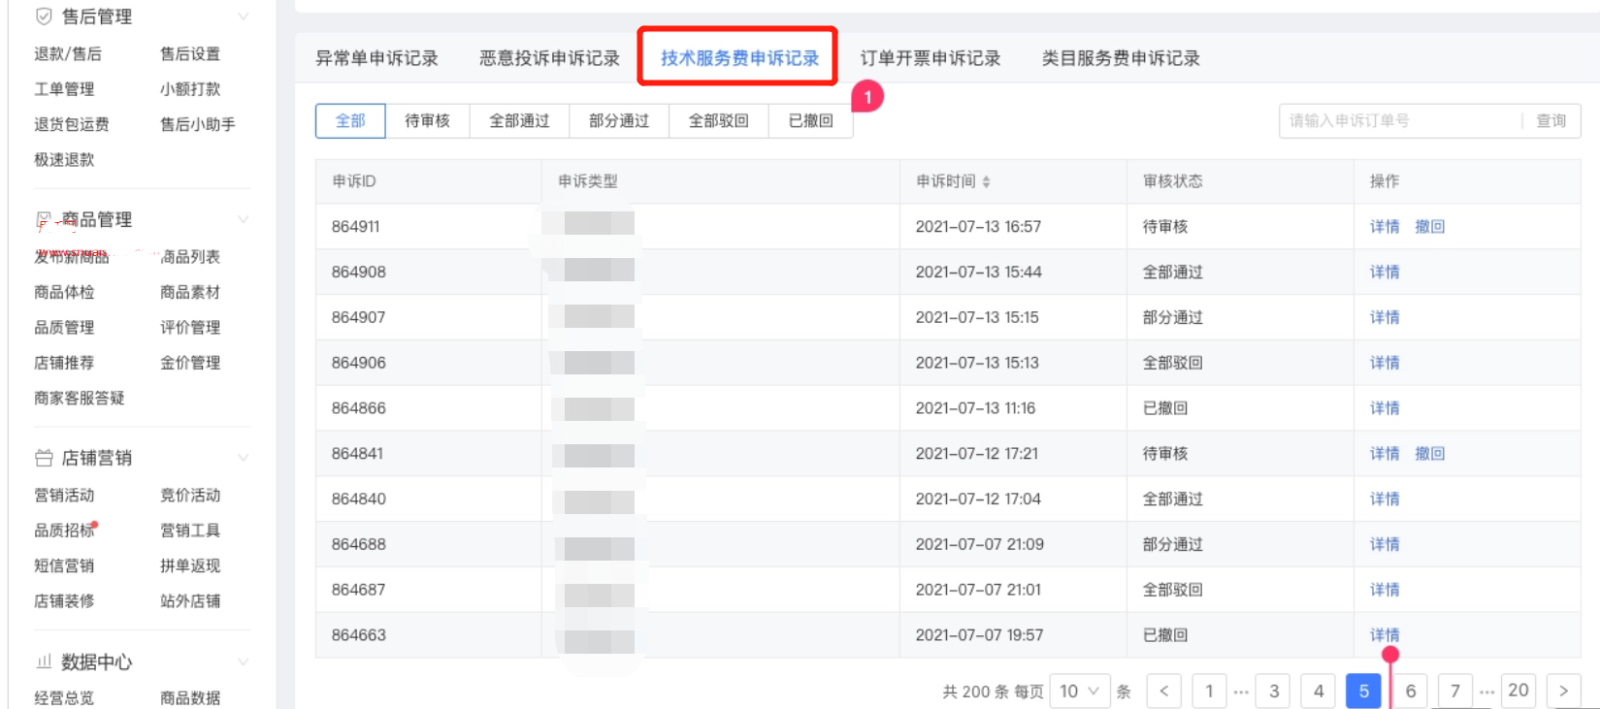1600x709 pixels.
Task: Click the pagination ellipsis after page 7
Action: pos(1487,691)
